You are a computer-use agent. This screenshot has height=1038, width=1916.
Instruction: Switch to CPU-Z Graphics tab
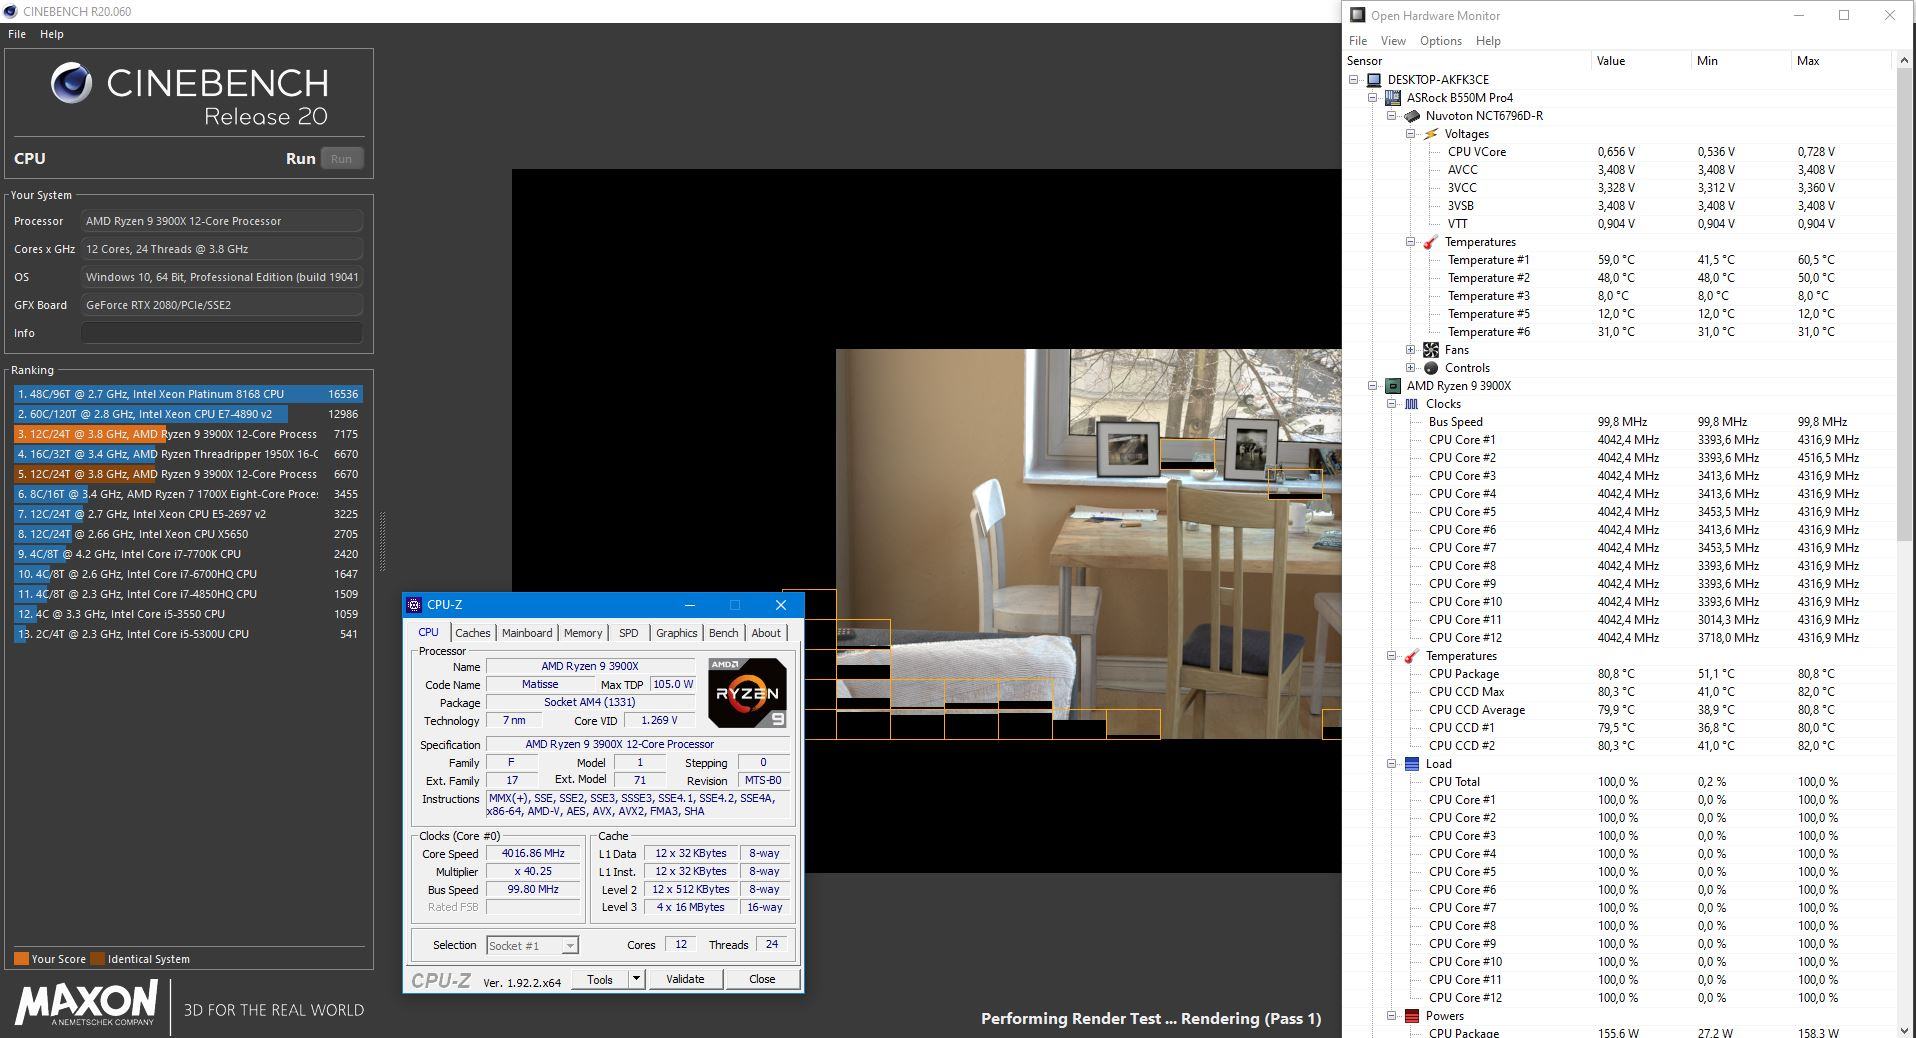[677, 633]
